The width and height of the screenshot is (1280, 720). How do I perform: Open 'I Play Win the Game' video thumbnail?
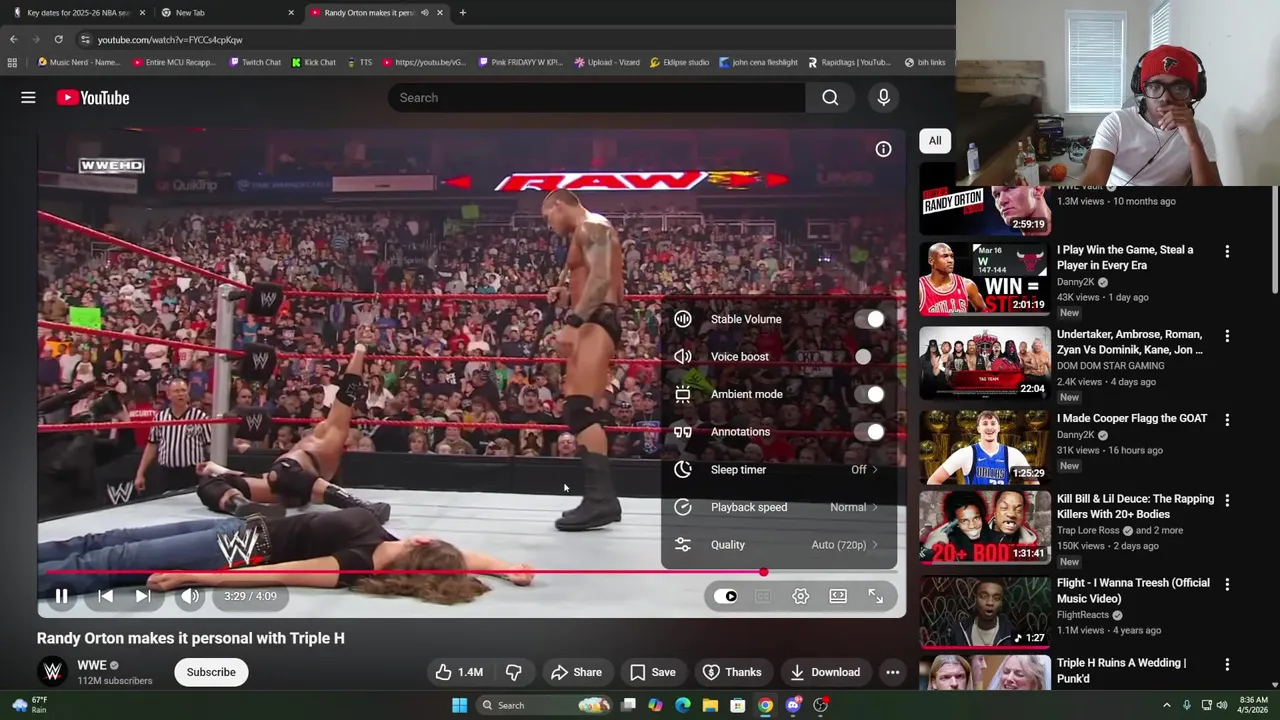(985, 278)
